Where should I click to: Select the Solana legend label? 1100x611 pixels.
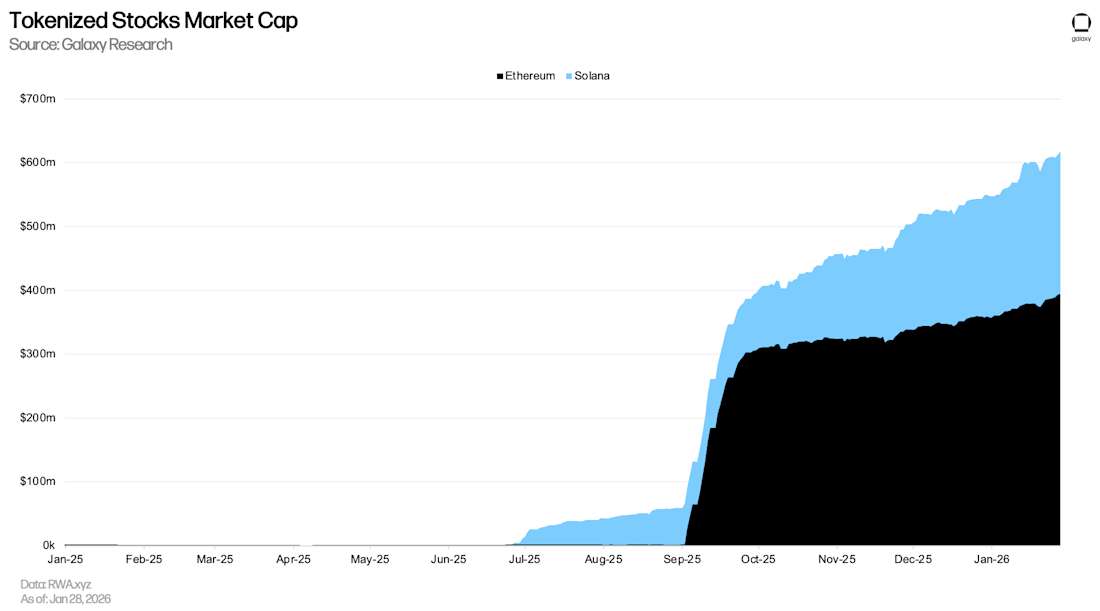coord(591,76)
